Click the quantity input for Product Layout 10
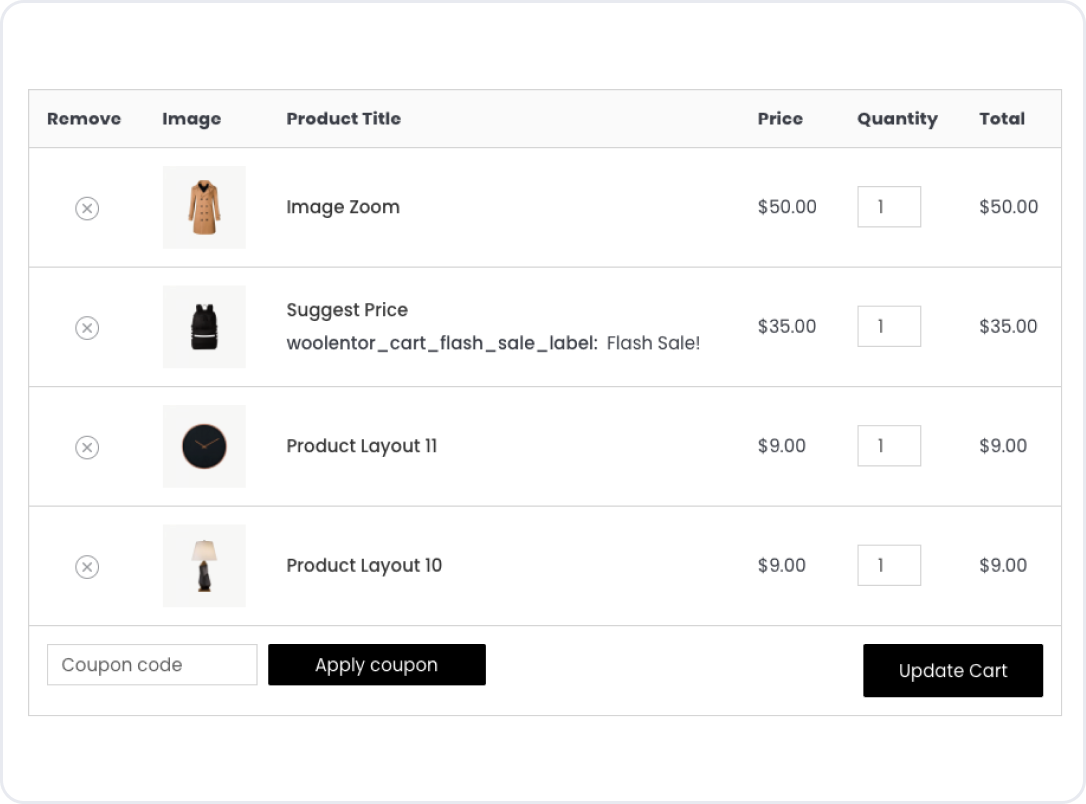Image resolution: width=1086 pixels, height=804 pixels. tap(889, 566)
